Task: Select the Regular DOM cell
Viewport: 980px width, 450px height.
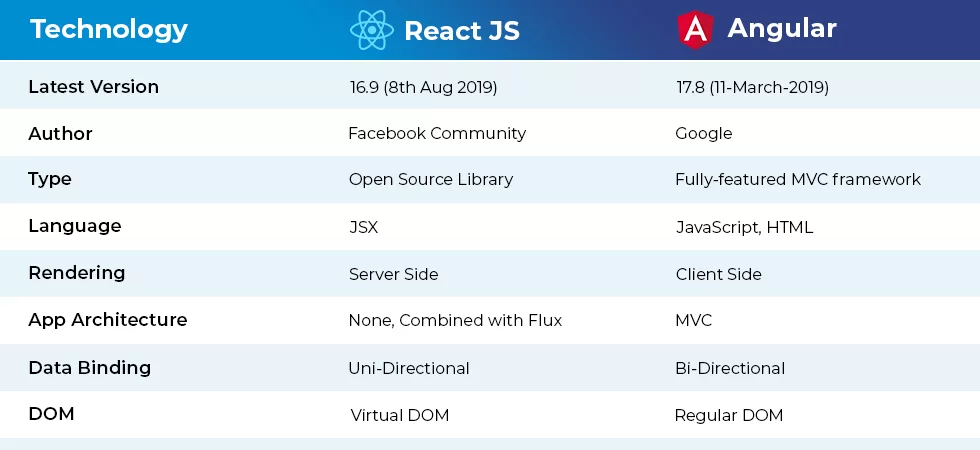Action: coord(729,415)
